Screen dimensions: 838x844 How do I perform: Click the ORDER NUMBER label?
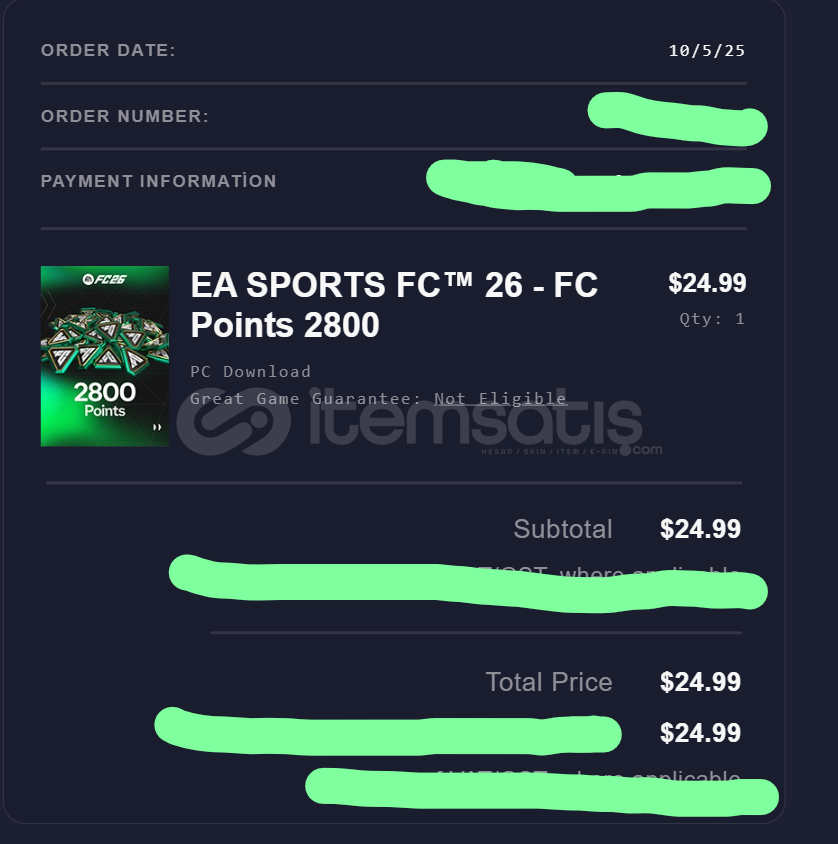(125, 116)
